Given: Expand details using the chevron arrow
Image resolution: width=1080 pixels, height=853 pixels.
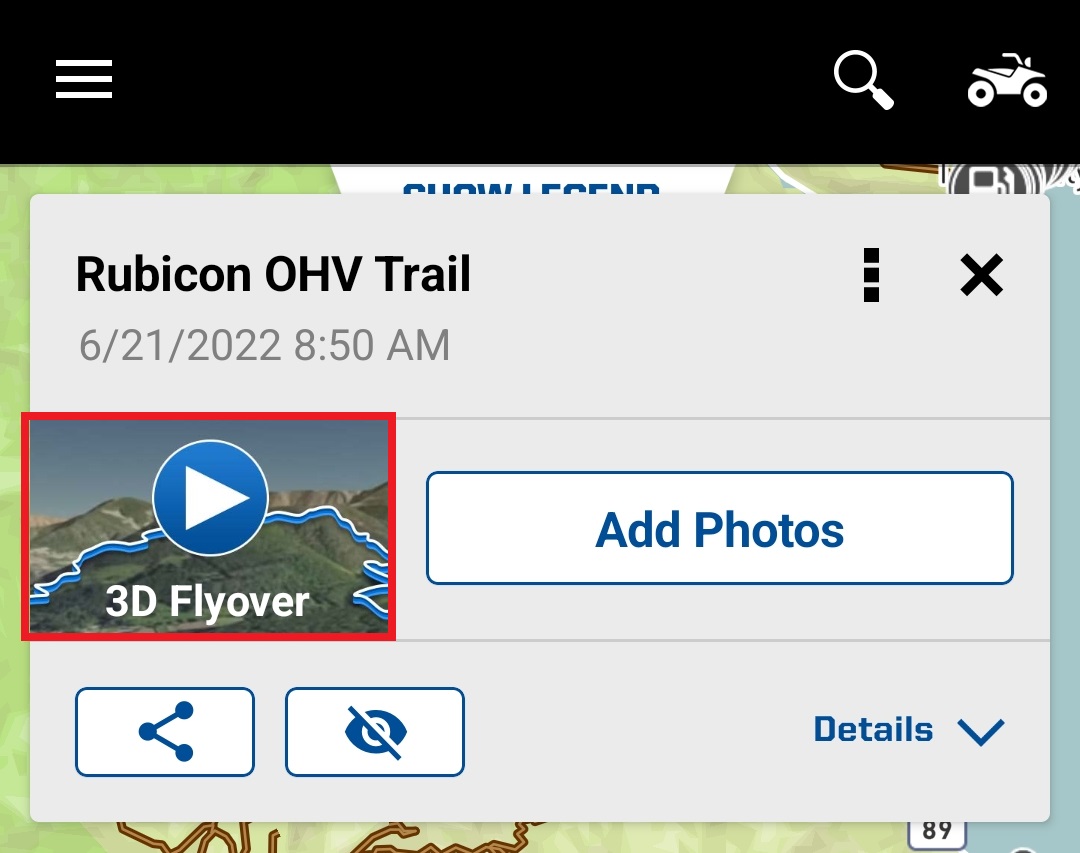Looking at the screenshot, I should [x=981, y=732].
